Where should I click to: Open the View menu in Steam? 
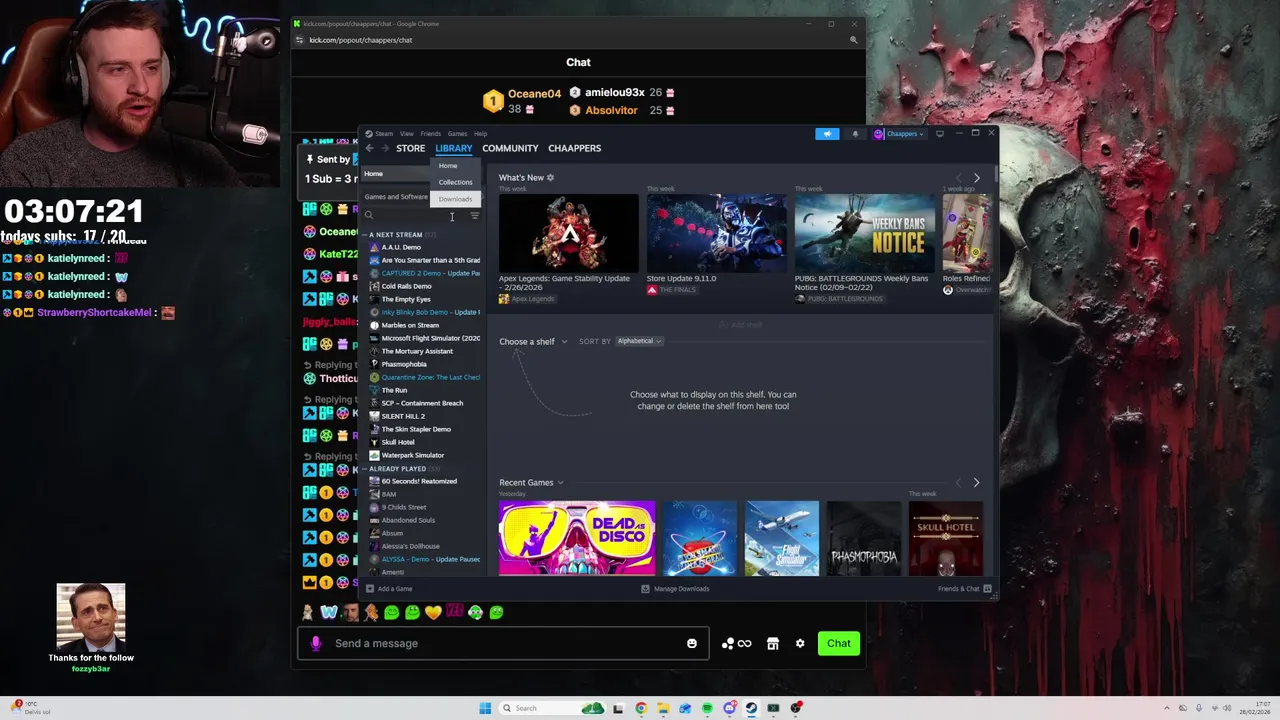coord(406,133)
